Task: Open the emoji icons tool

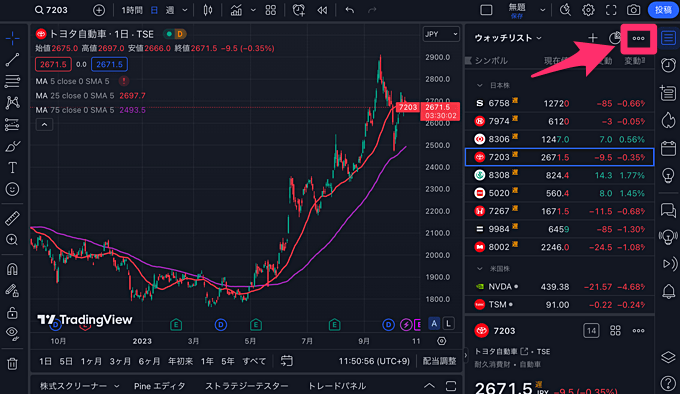Action: point(12,189)
